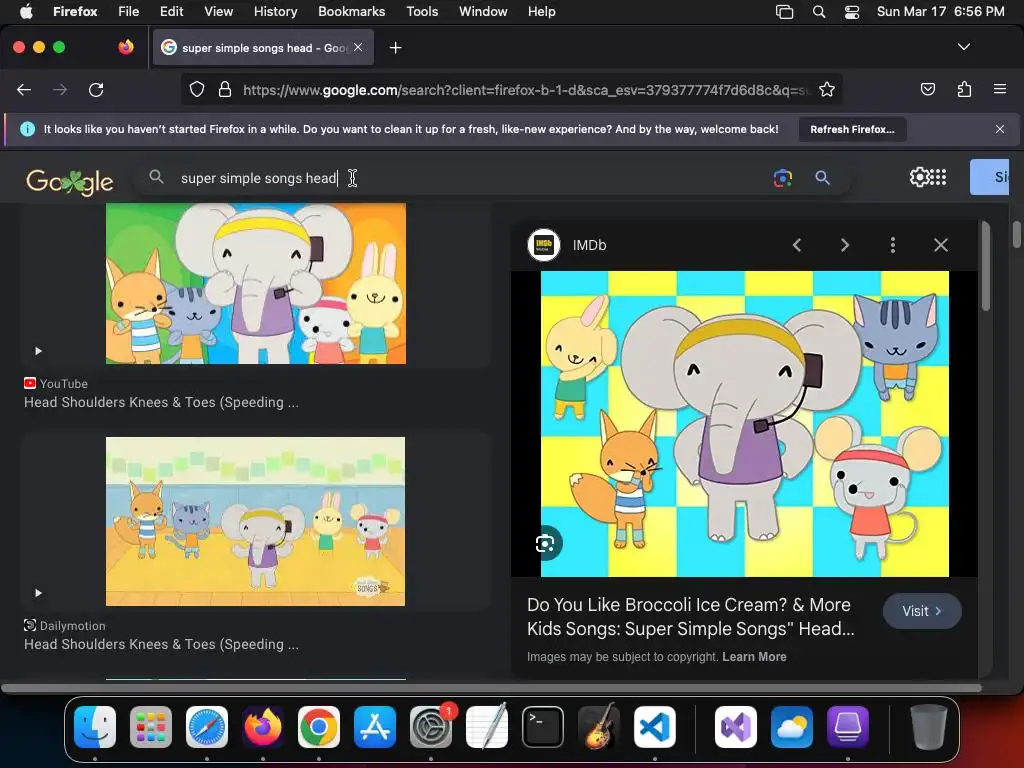Bookmark this page with the star

[827, 89]
